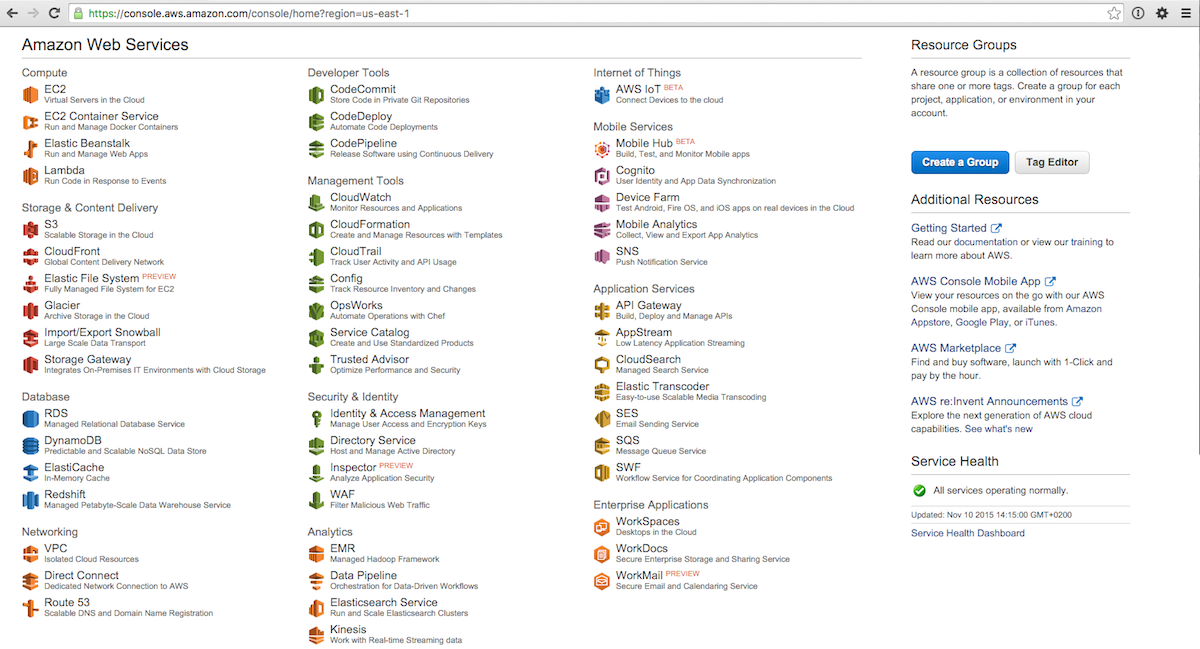Open the Device Farm link
The height and width of the screenshot is (649, 1200).
click(648, 197)
